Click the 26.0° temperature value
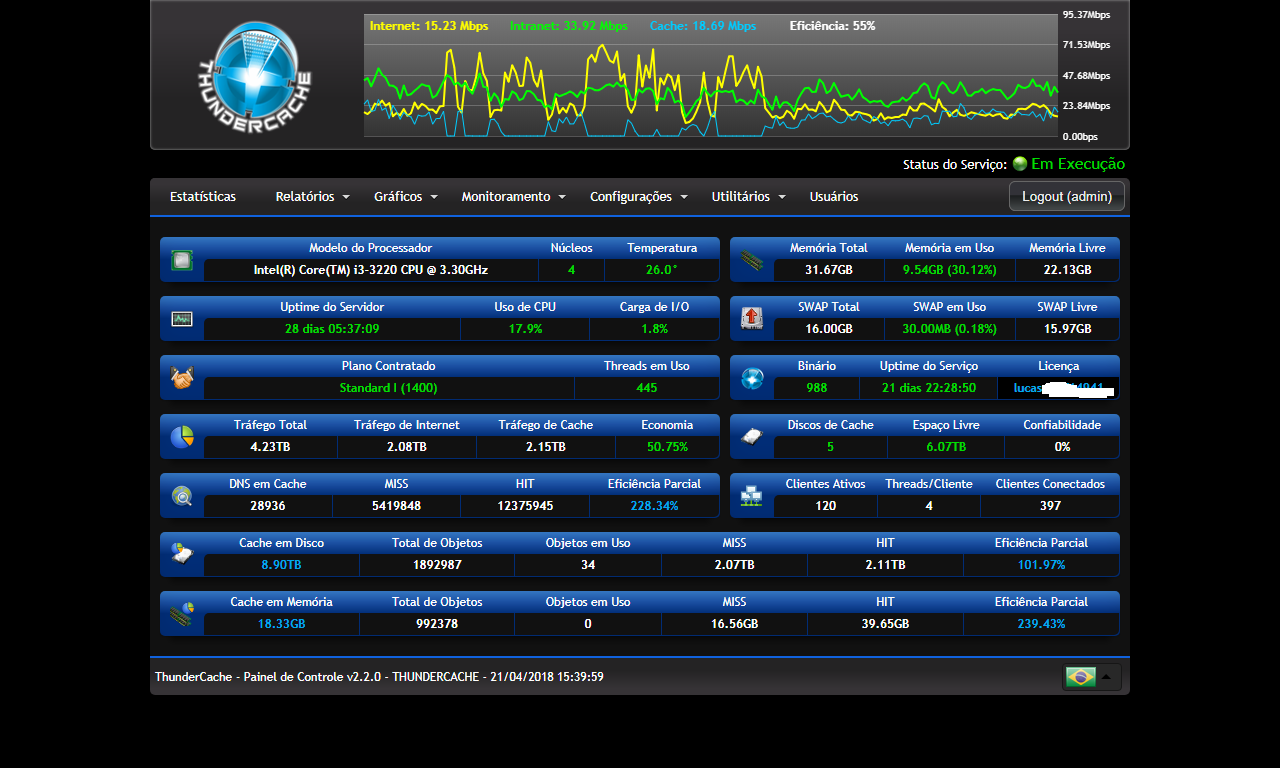The width and height of the screenshot is (1280, 768). click(662, 270)
